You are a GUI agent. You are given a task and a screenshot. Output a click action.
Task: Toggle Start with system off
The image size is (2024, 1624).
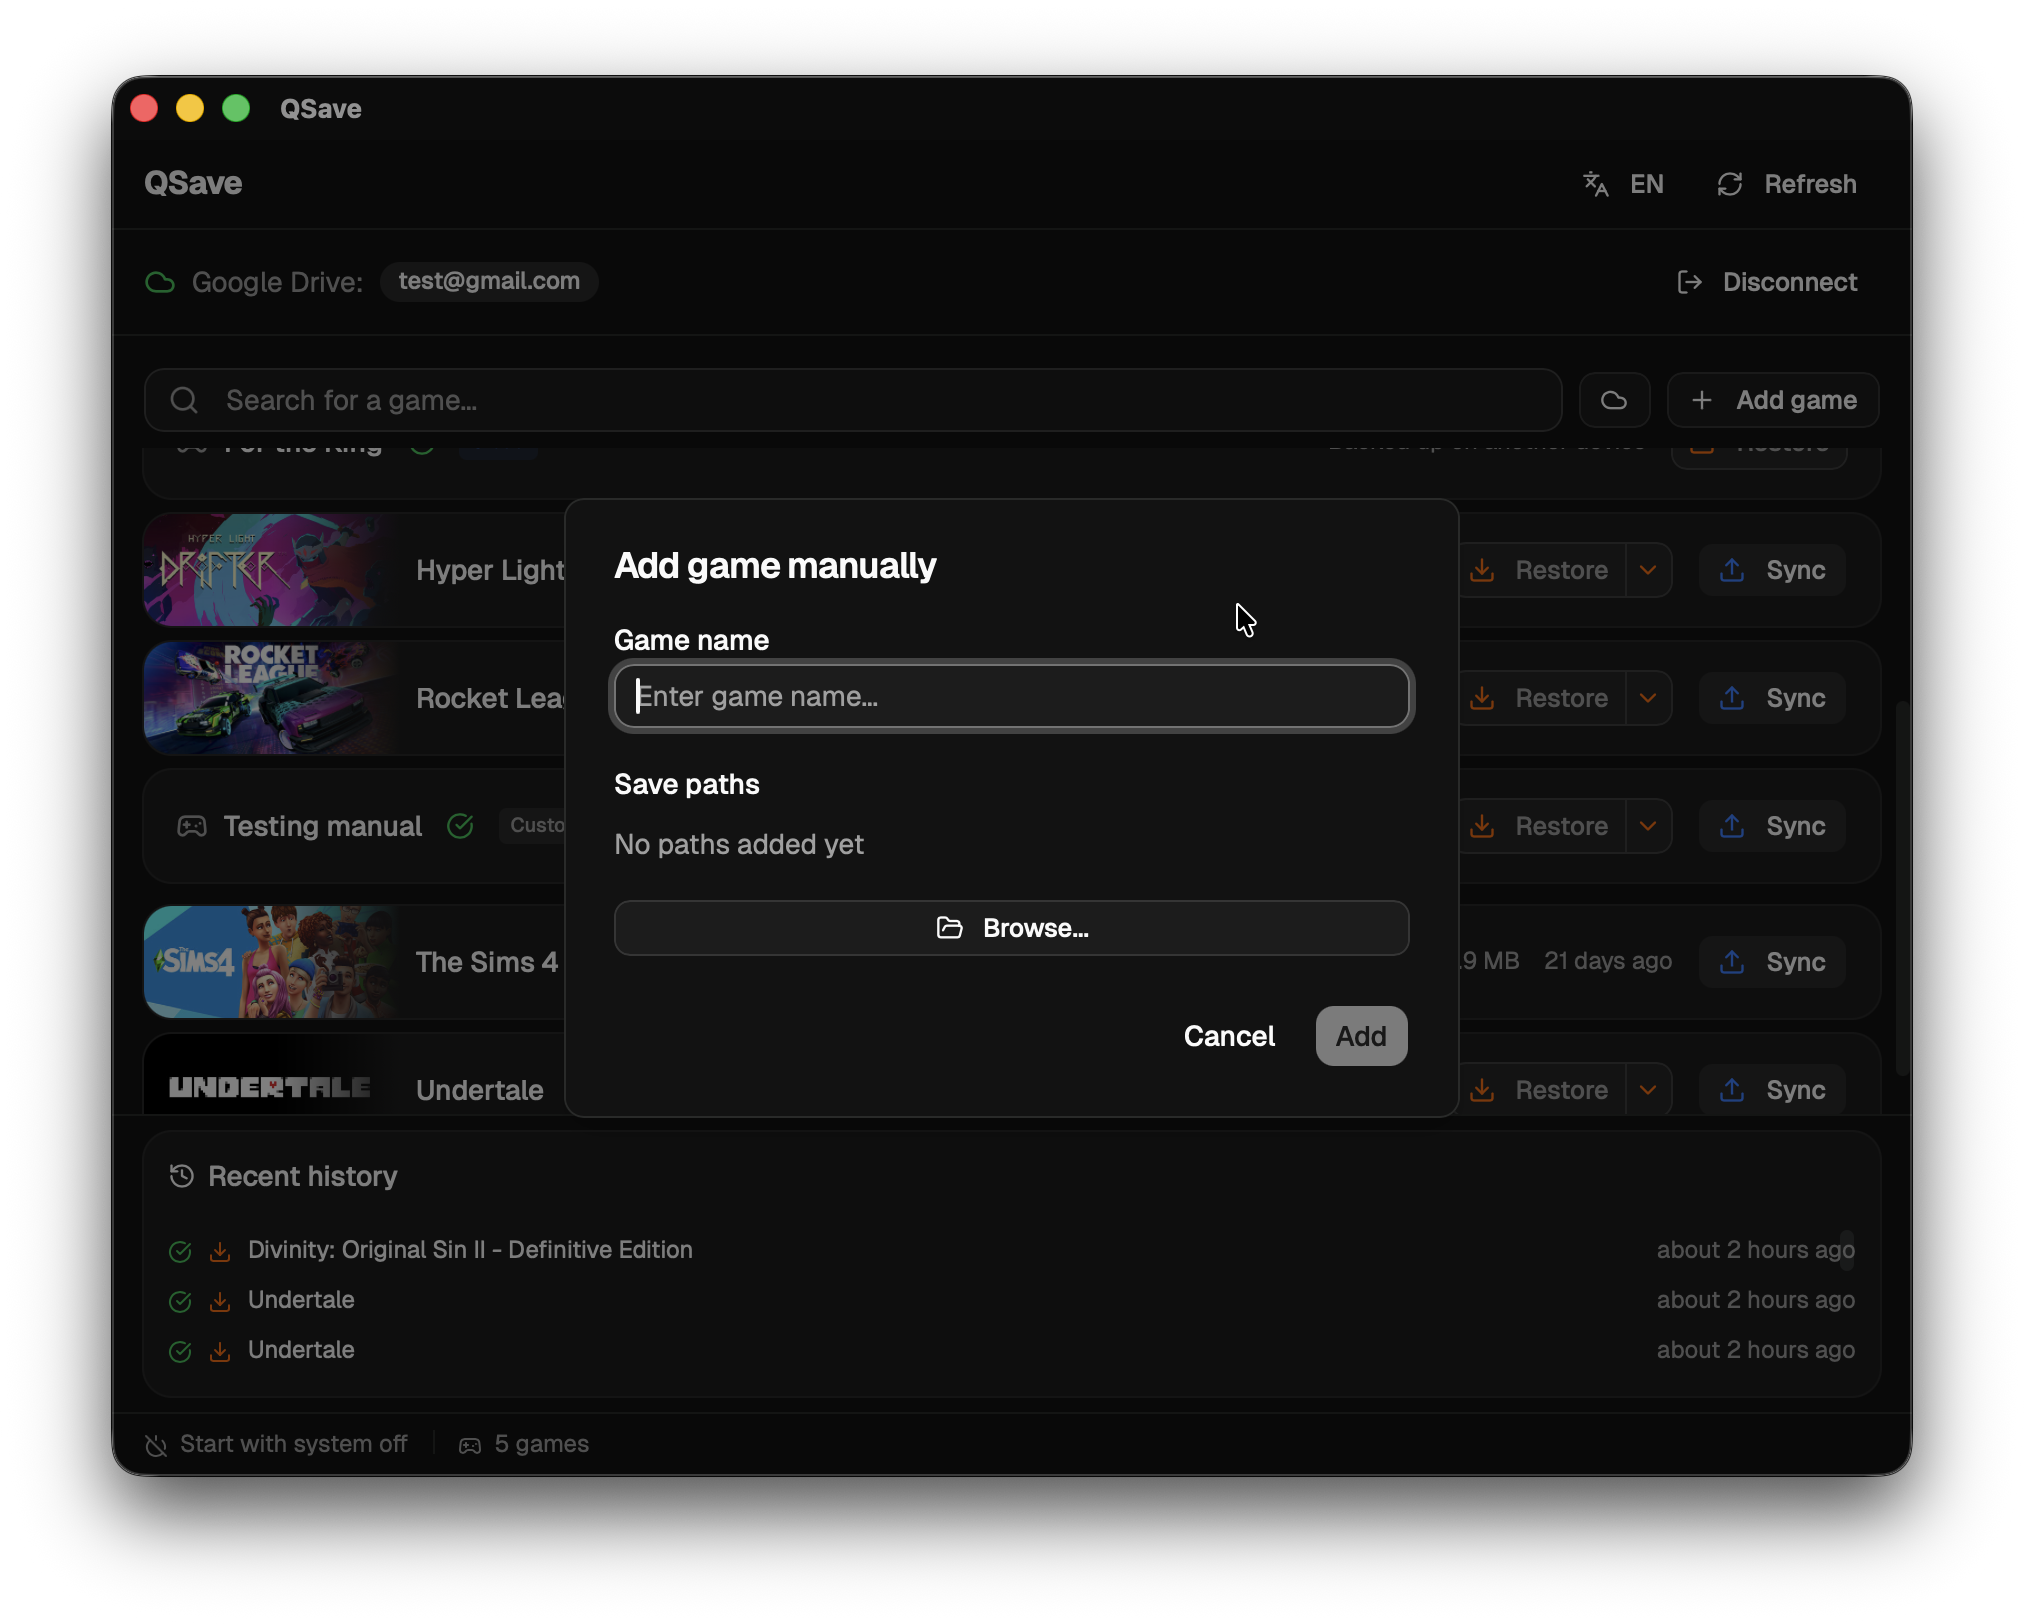pos(277,1444)
